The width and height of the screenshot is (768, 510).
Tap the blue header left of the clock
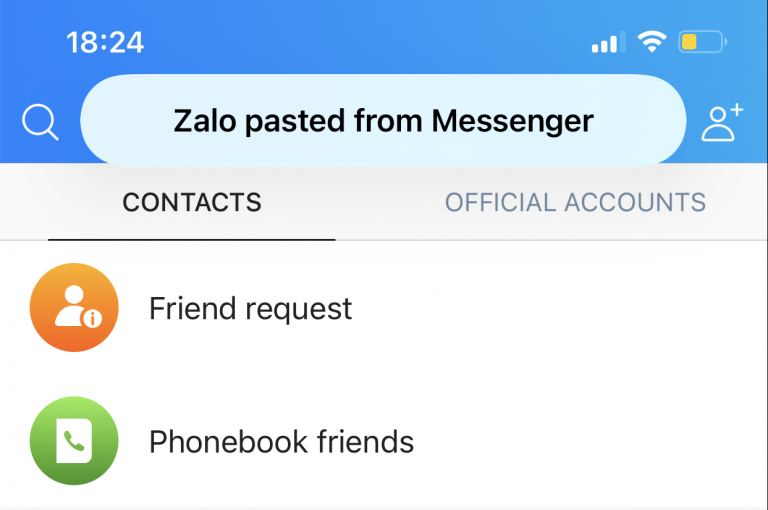point(30,42)
